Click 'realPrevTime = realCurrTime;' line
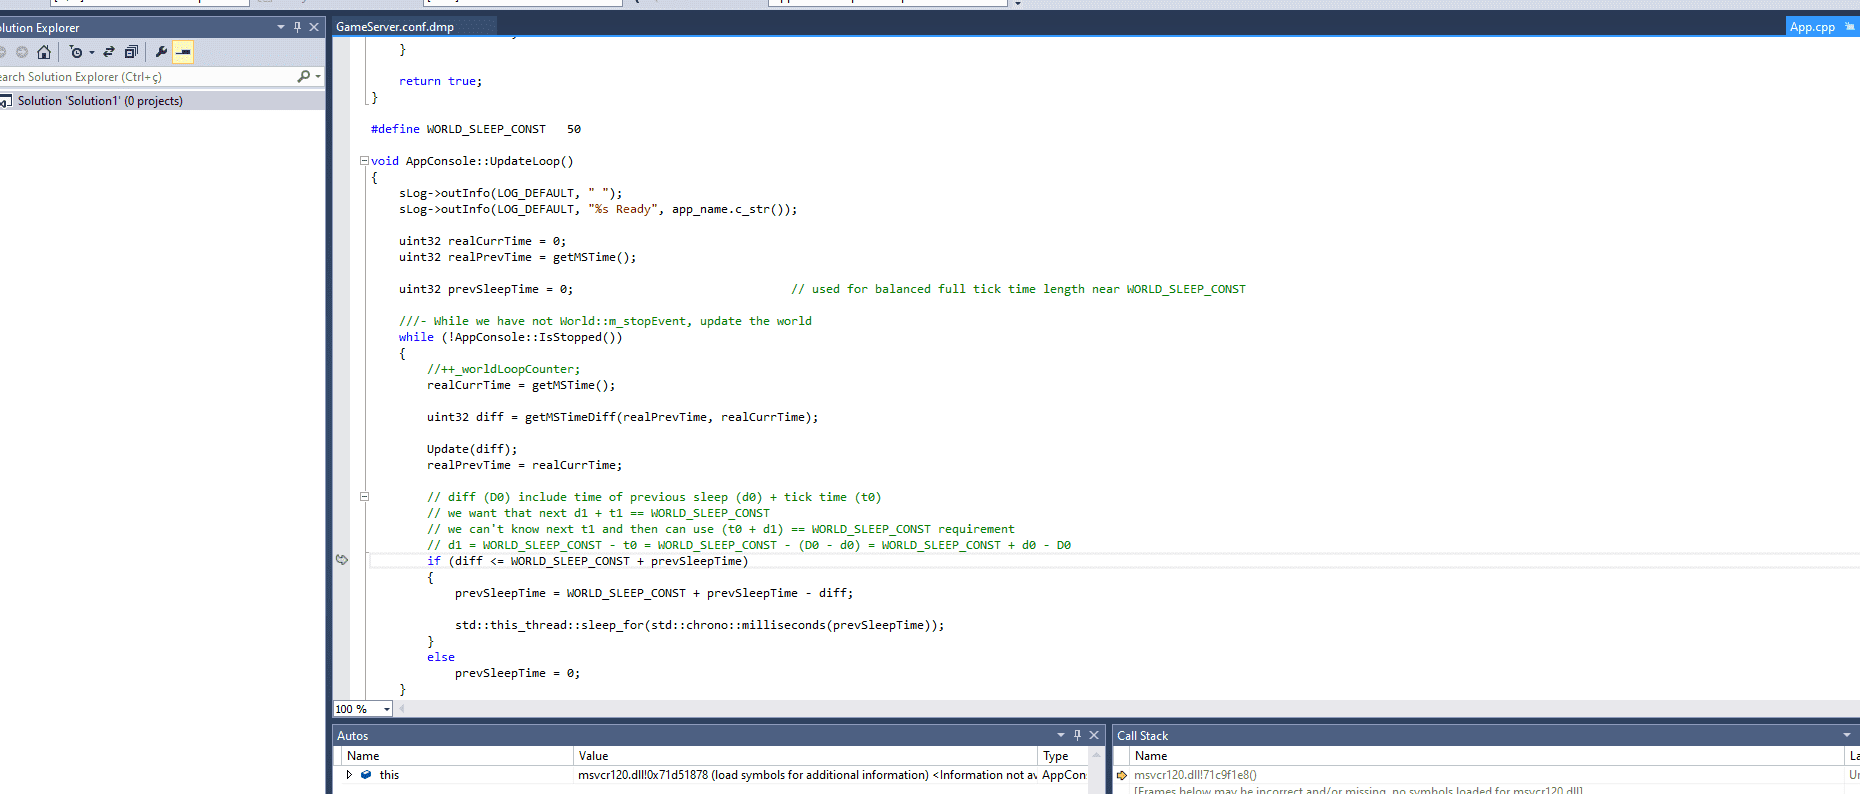The height and width of the screenshot is (794, 1860). point(524,465)
